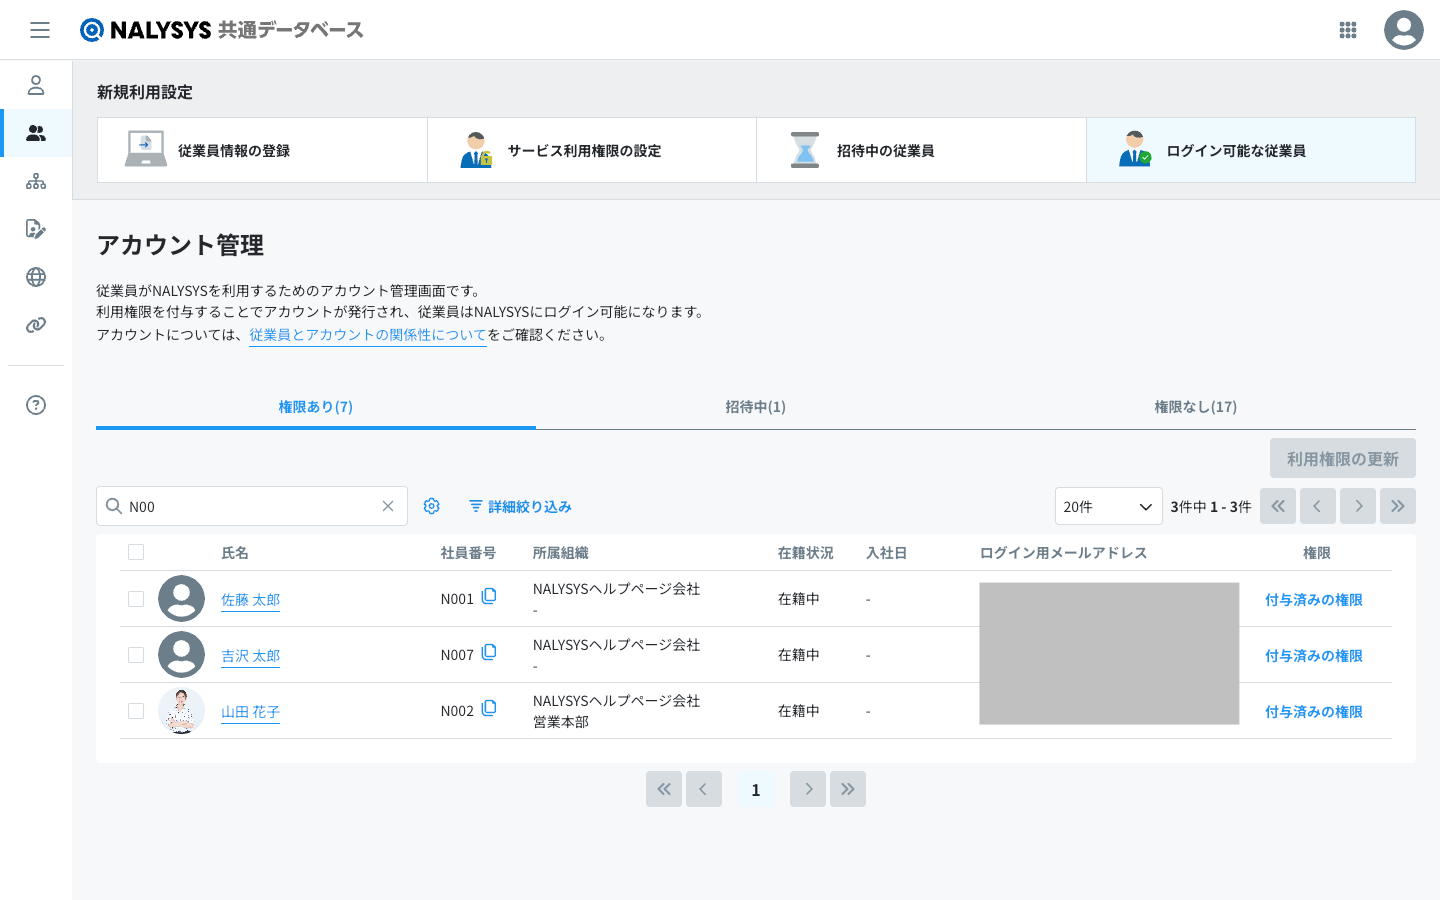This screenshot has width=1440, height=900.
Task: Switch to the 招待中(1) tab
Action: (755, 407)
